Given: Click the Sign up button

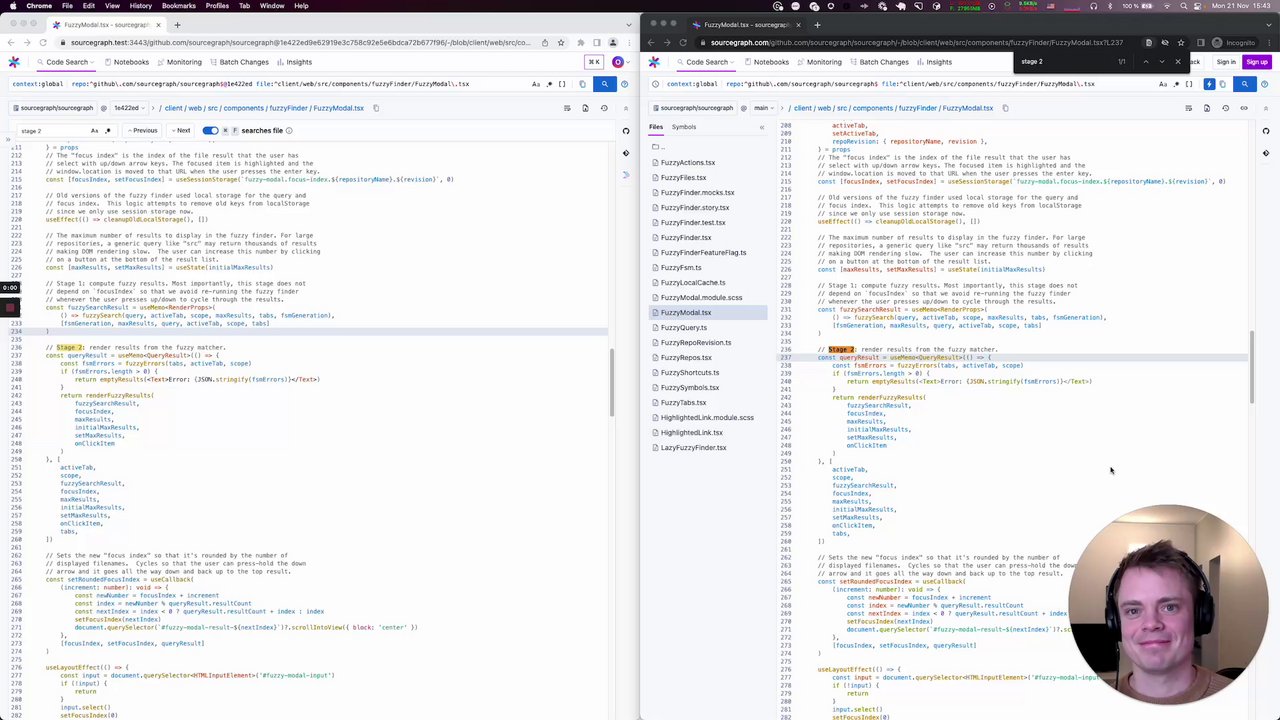Looking at the screenshot, I should pos(1256,62).
